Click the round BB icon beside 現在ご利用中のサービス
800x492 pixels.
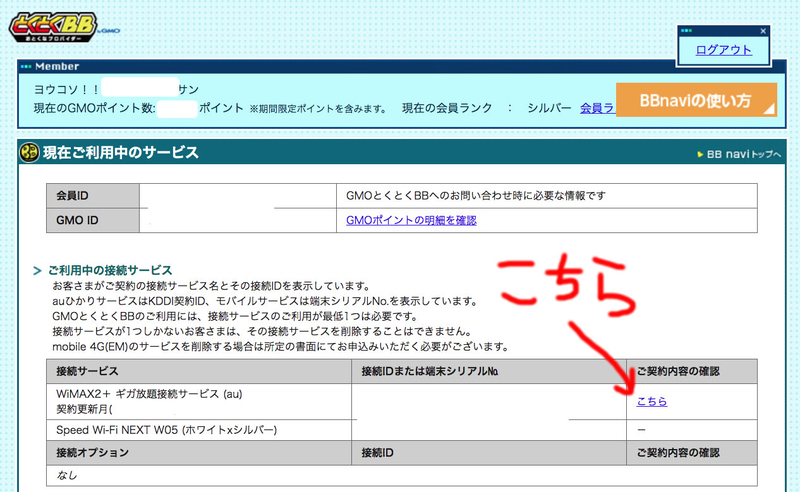(x=29, y=152)
